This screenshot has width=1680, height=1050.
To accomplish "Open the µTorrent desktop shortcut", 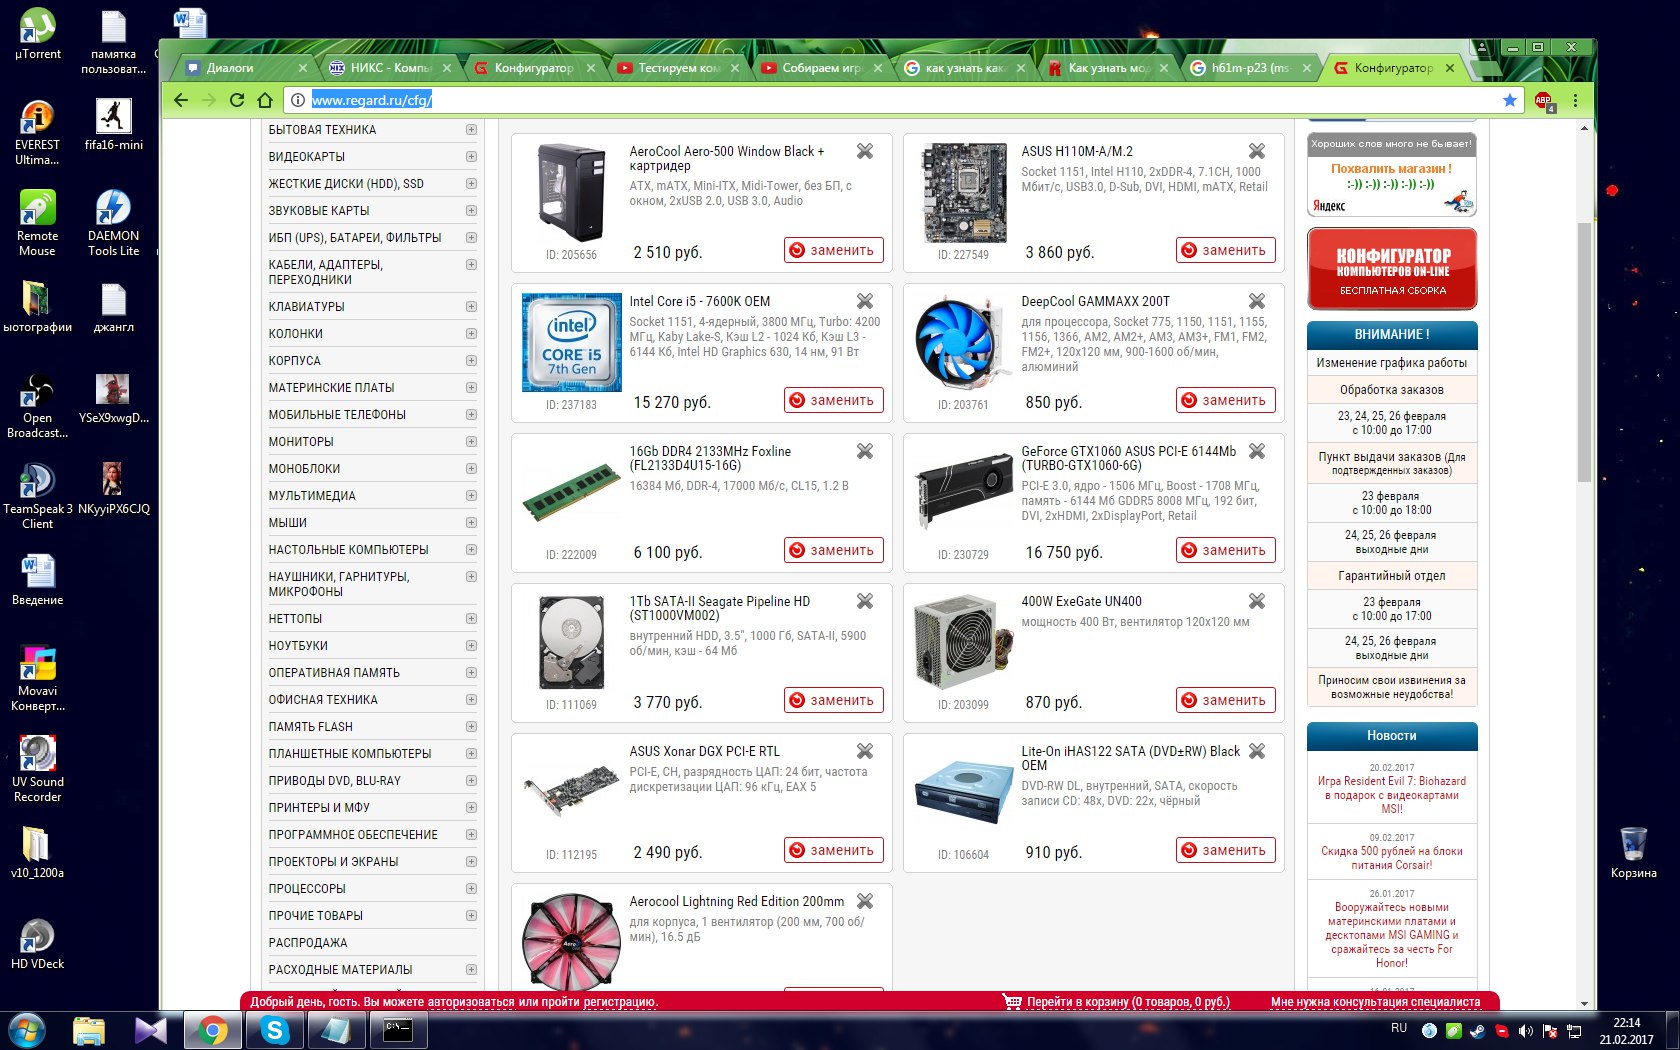I will [x=37, y=33].
